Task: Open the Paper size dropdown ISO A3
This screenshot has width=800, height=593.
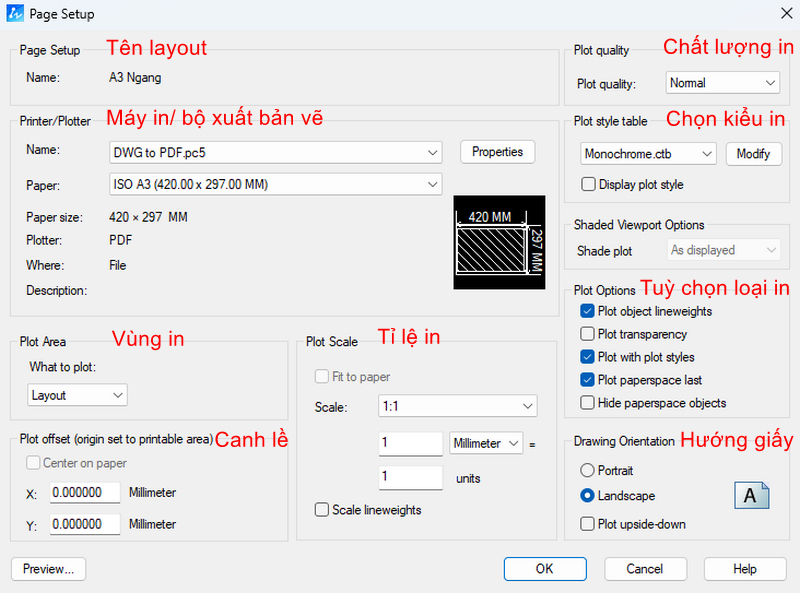Action: click(276, 184)
